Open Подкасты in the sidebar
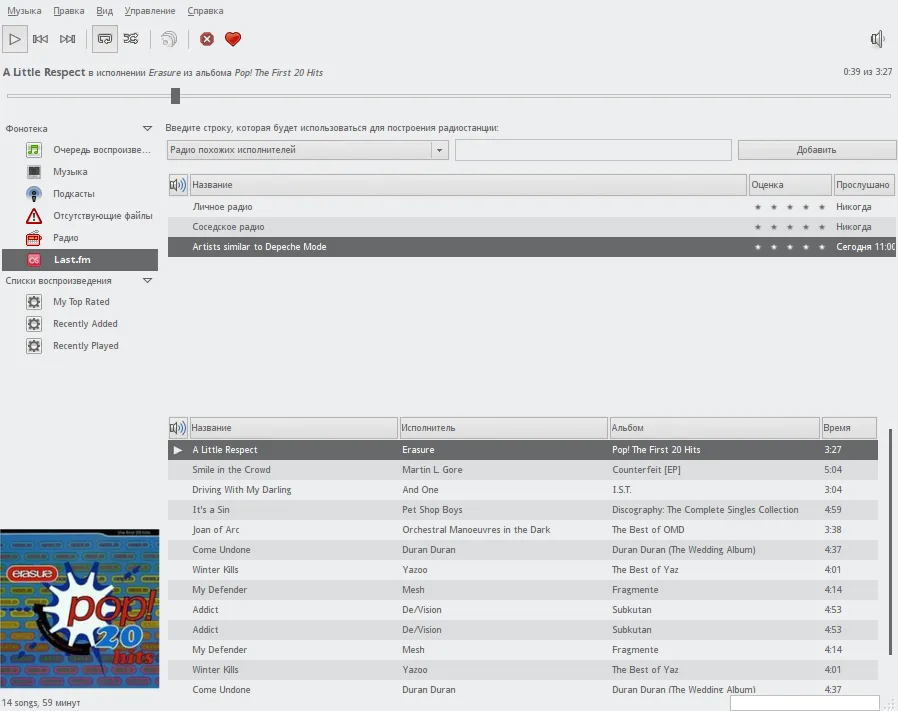The height and width of the screenshot is (711, 898). coord(73,194)
